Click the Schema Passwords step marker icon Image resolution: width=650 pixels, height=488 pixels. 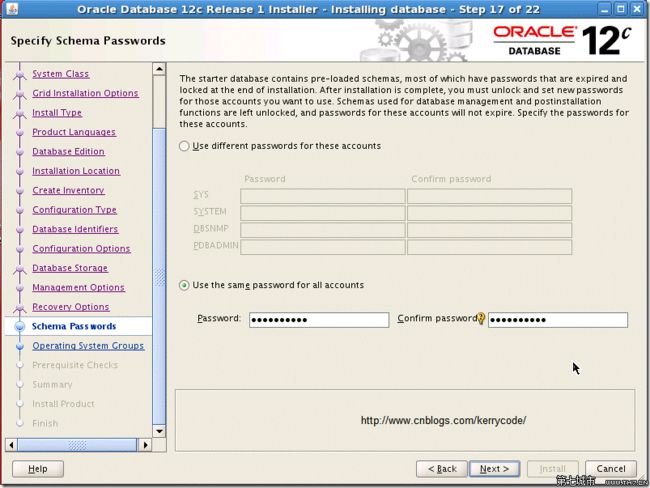(x=19, y=327)
